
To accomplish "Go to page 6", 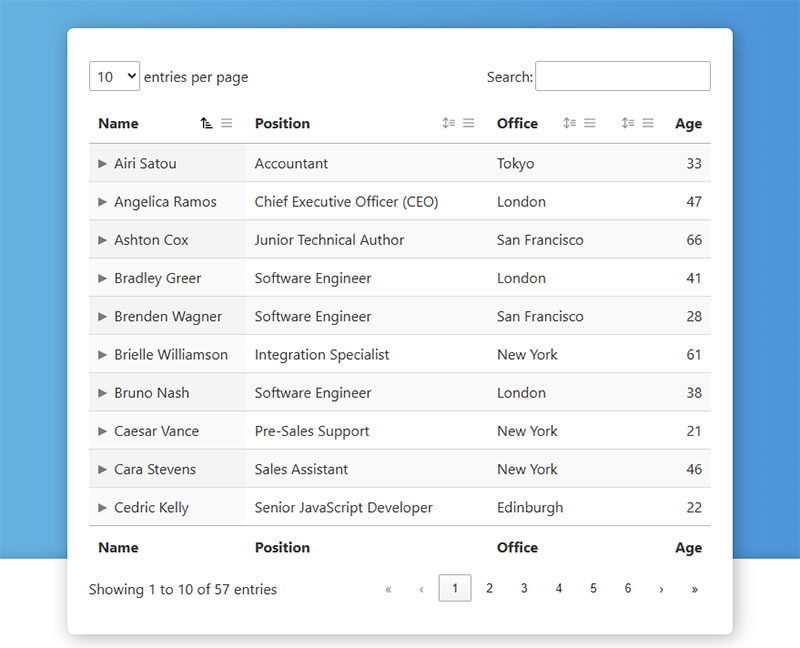I will pyautogui.click(x=628, y=588).
